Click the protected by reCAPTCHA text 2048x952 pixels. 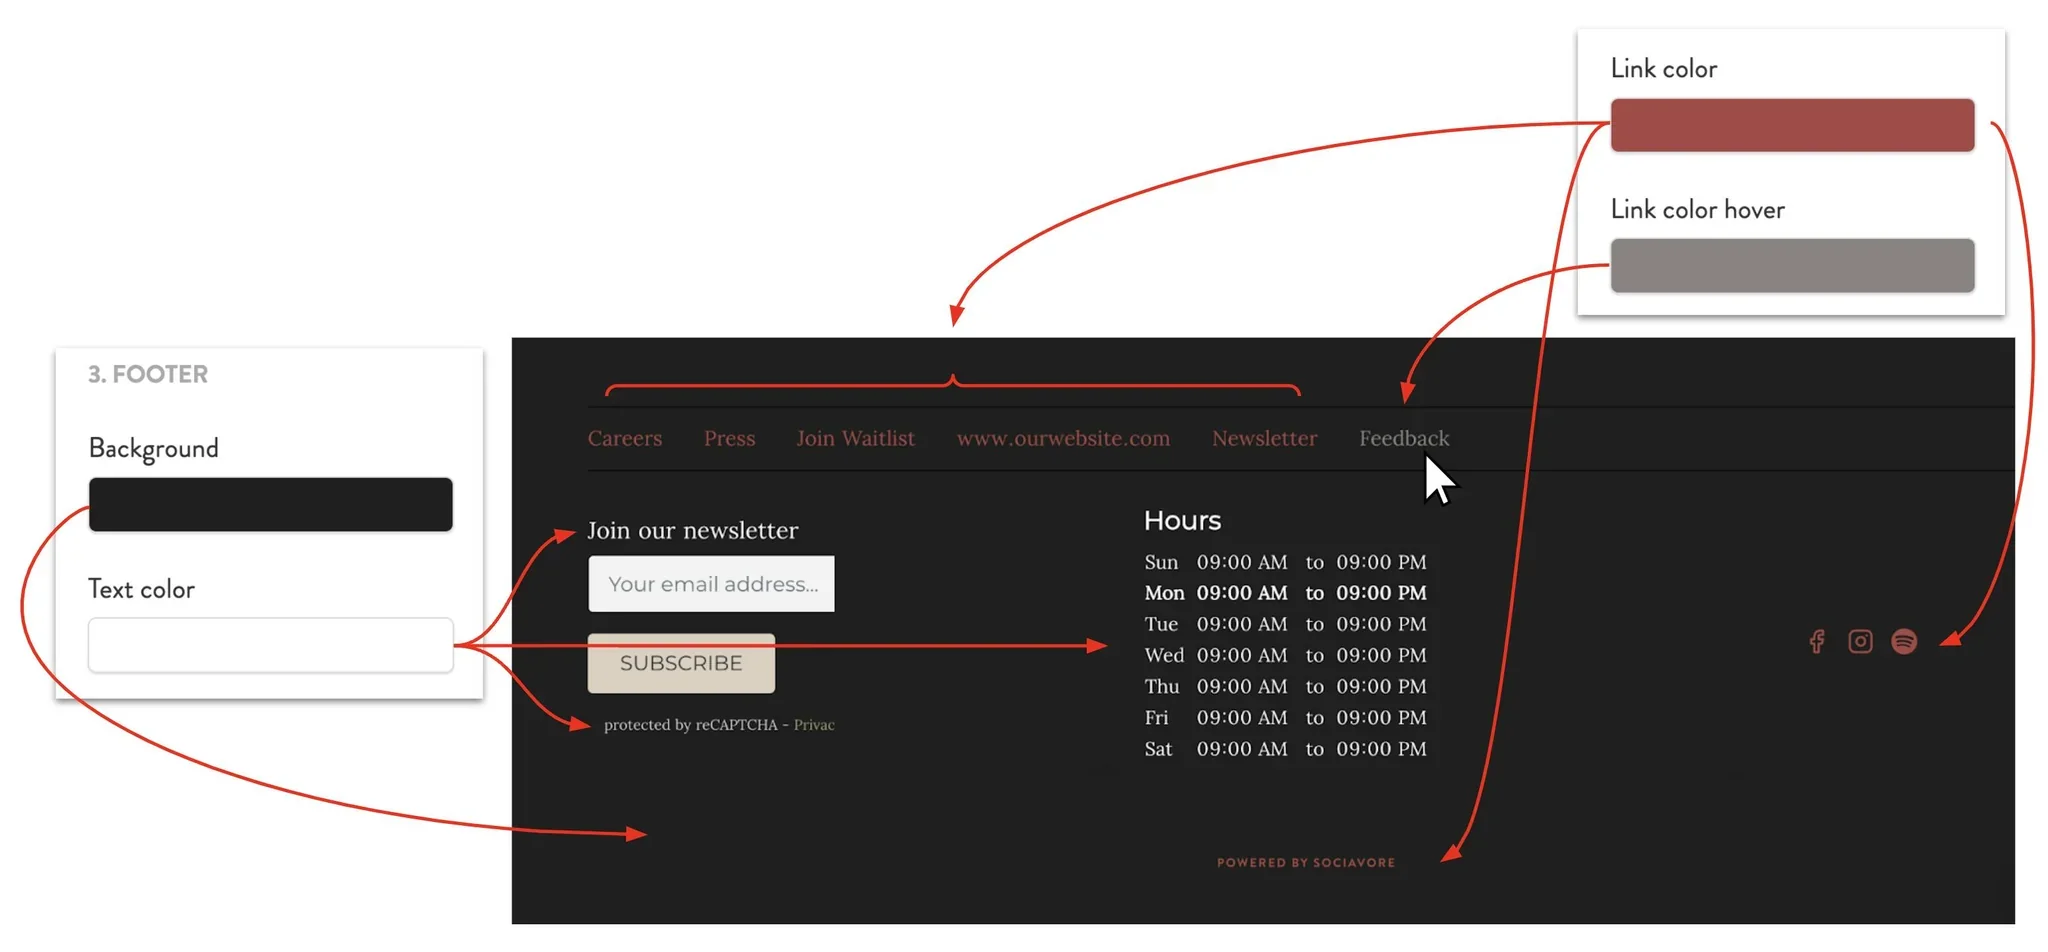coord(690,725)
